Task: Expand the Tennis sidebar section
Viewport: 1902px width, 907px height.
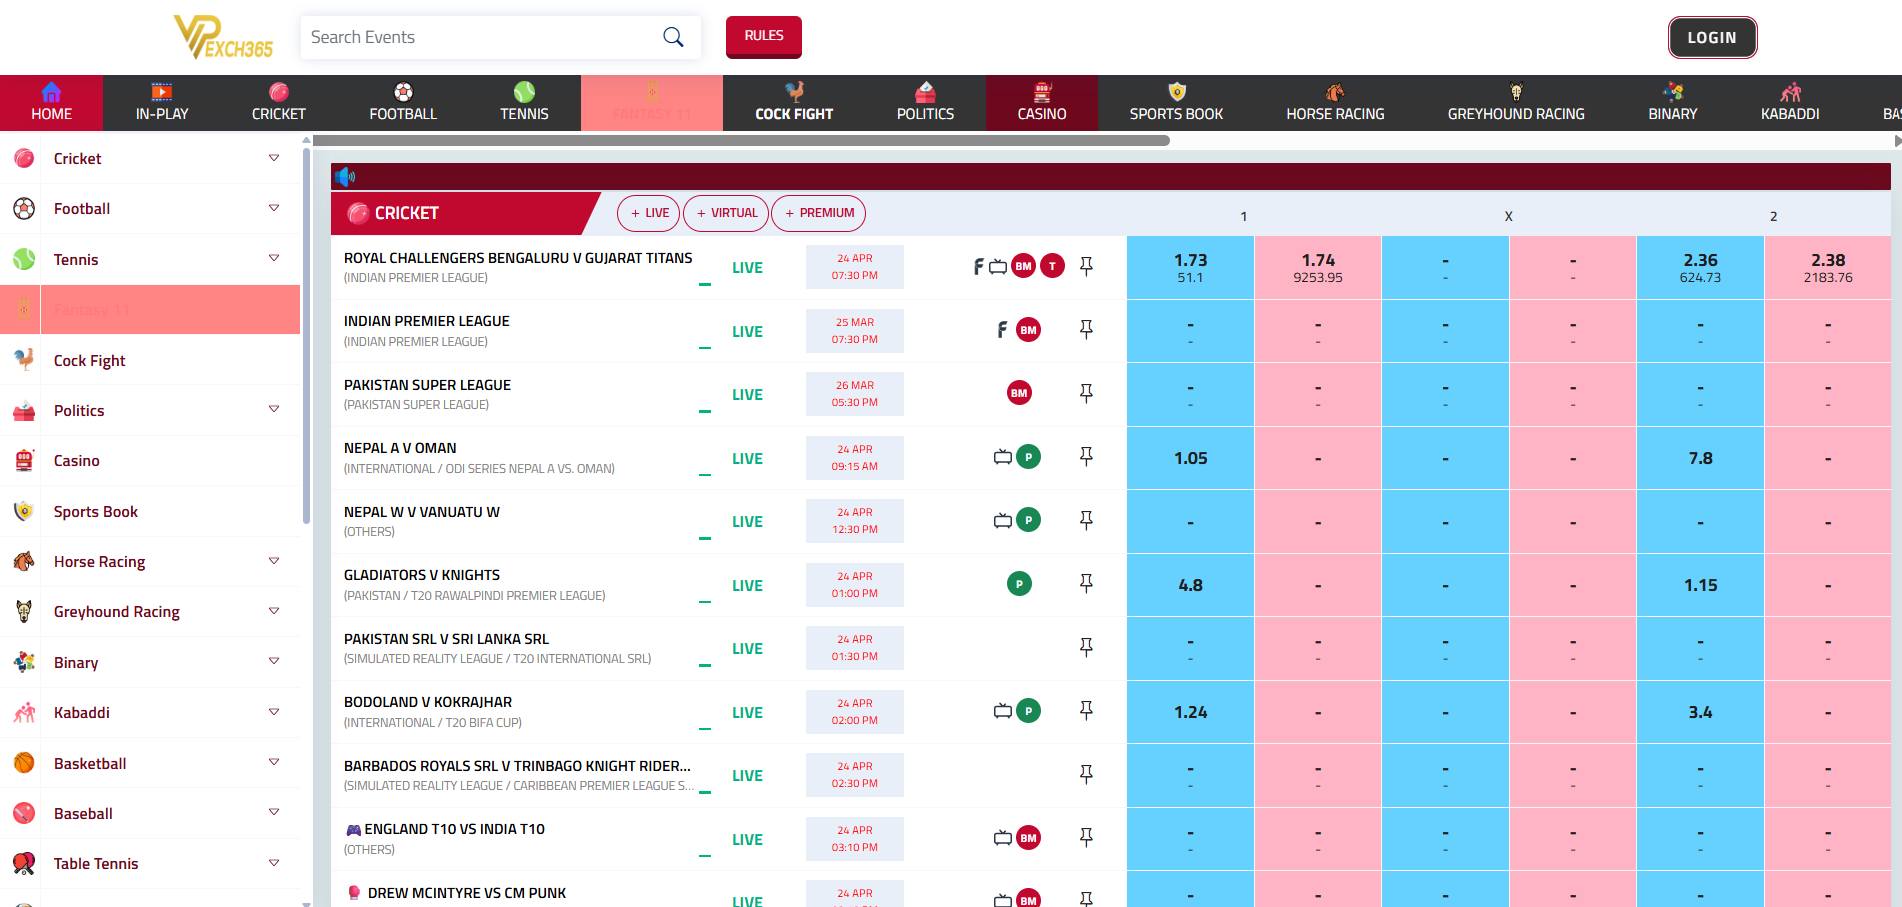Action: pyautogui.click(x=274, y=258)
